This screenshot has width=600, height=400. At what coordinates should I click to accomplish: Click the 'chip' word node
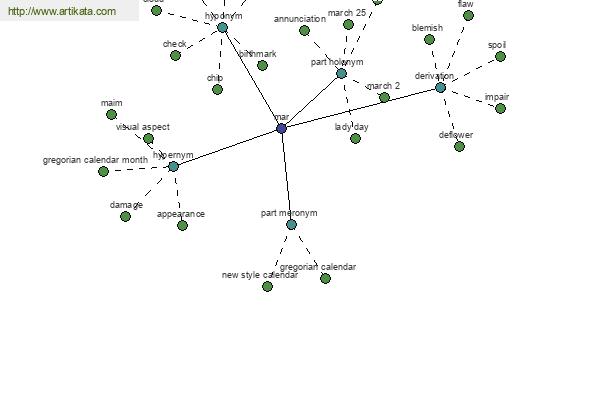pyautogui.click(x=217, y=90)
